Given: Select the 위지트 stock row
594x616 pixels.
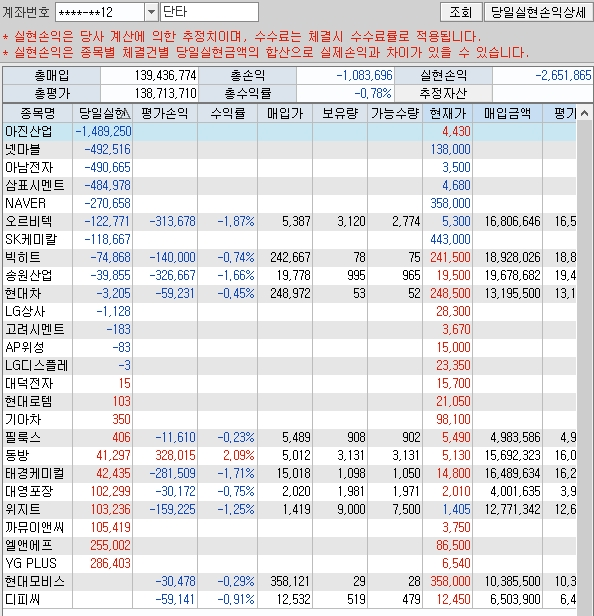Looking at the screenshot, I should coord(290,510).
